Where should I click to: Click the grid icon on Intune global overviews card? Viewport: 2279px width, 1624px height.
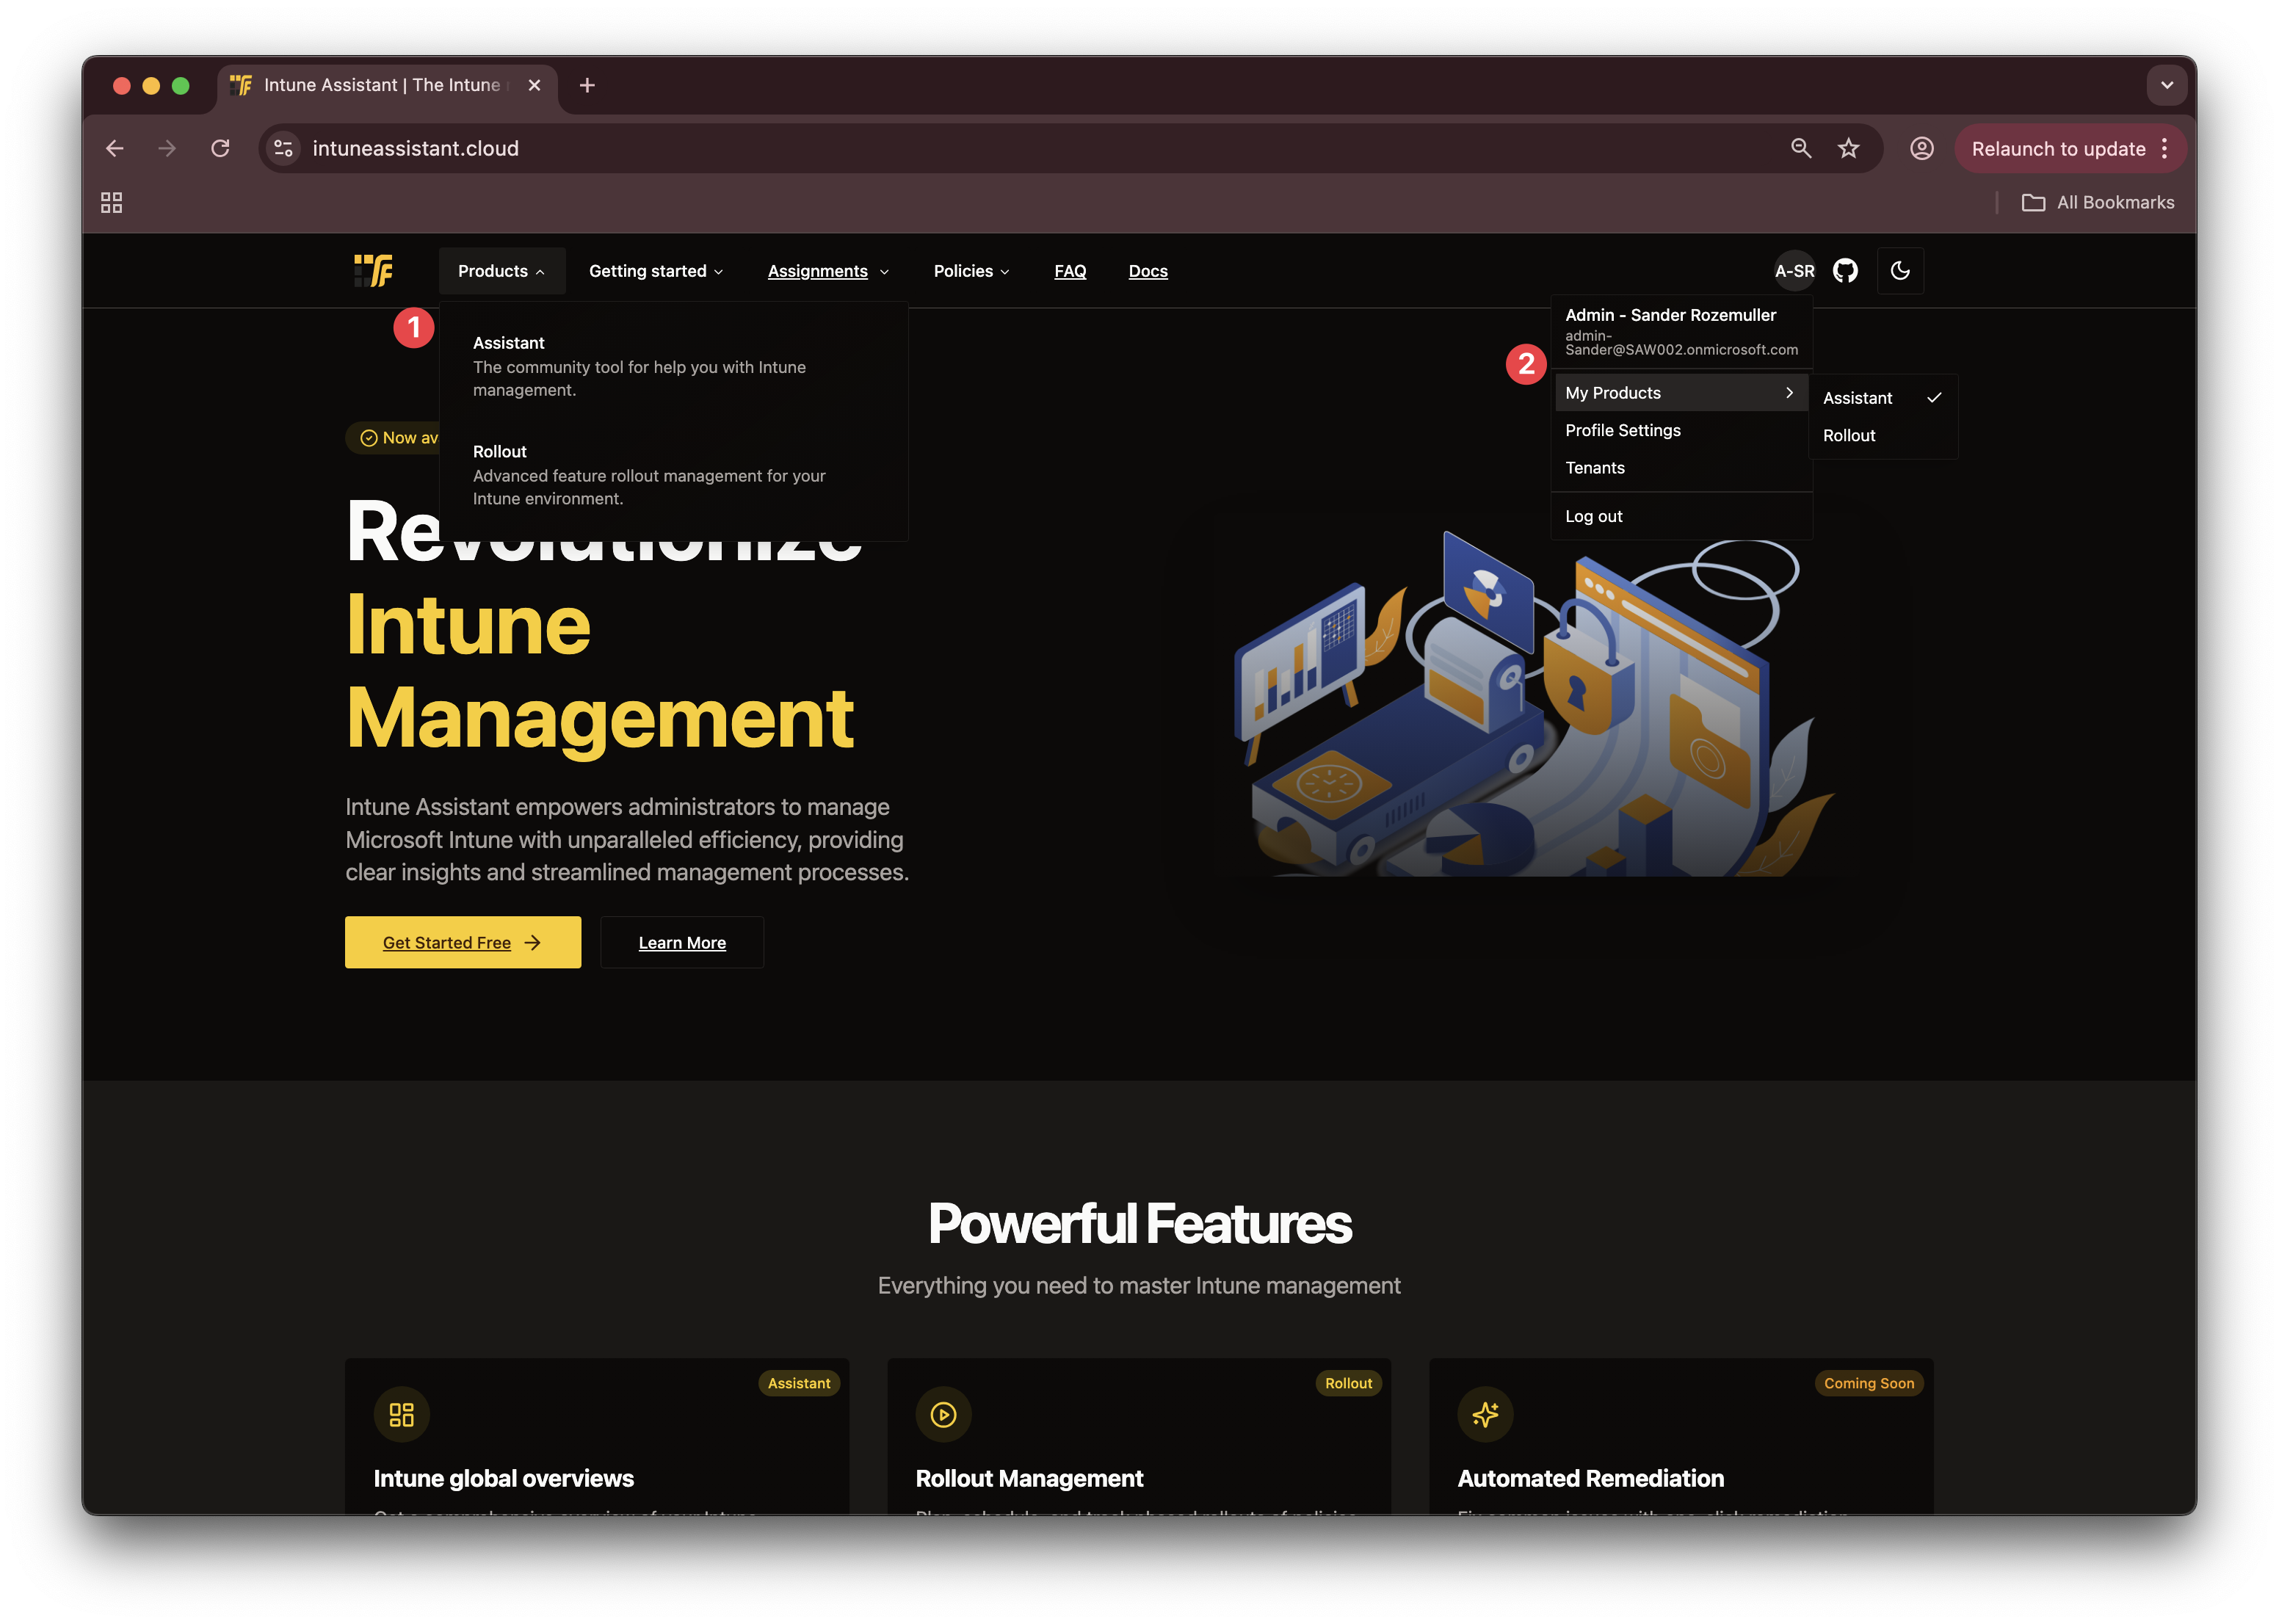(402, 1414)
